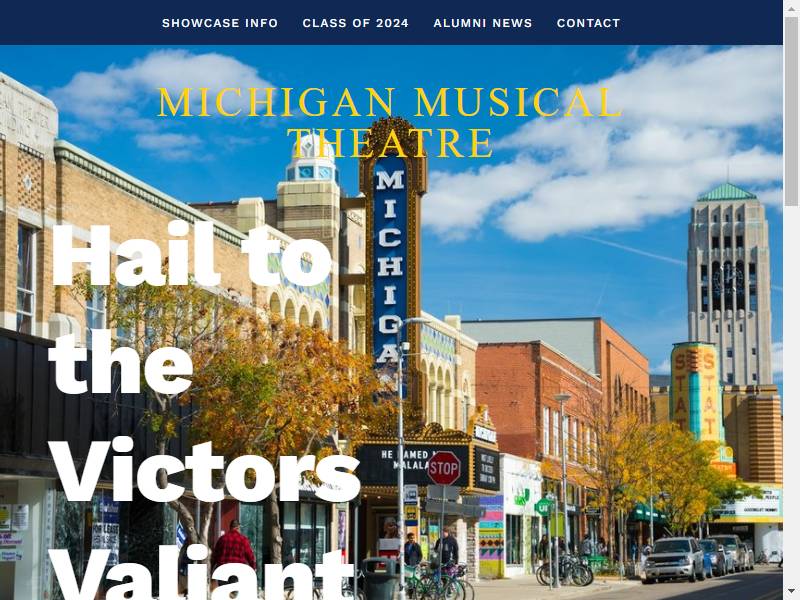Click the white domed cupola behind the title
Screen dimensions: 800x600
[x=311, y=158]
